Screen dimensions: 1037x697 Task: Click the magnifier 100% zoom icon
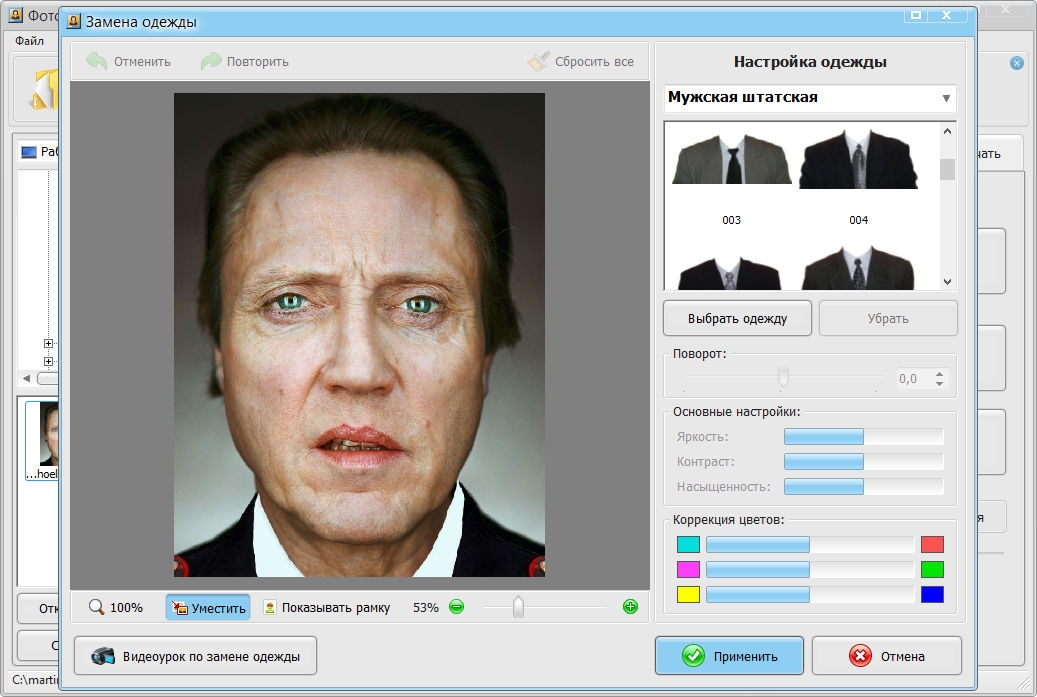click(97, 607)
